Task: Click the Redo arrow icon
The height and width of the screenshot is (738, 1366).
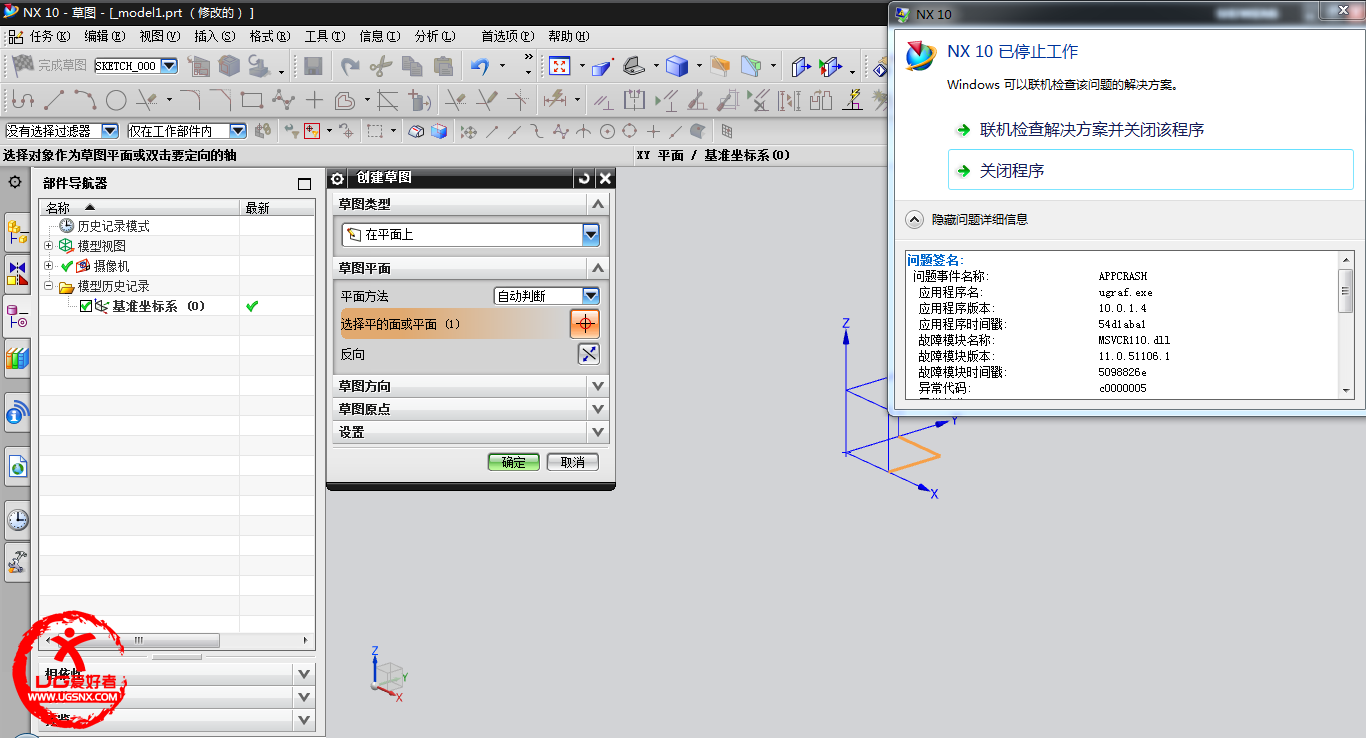Action: click(349, 67)
